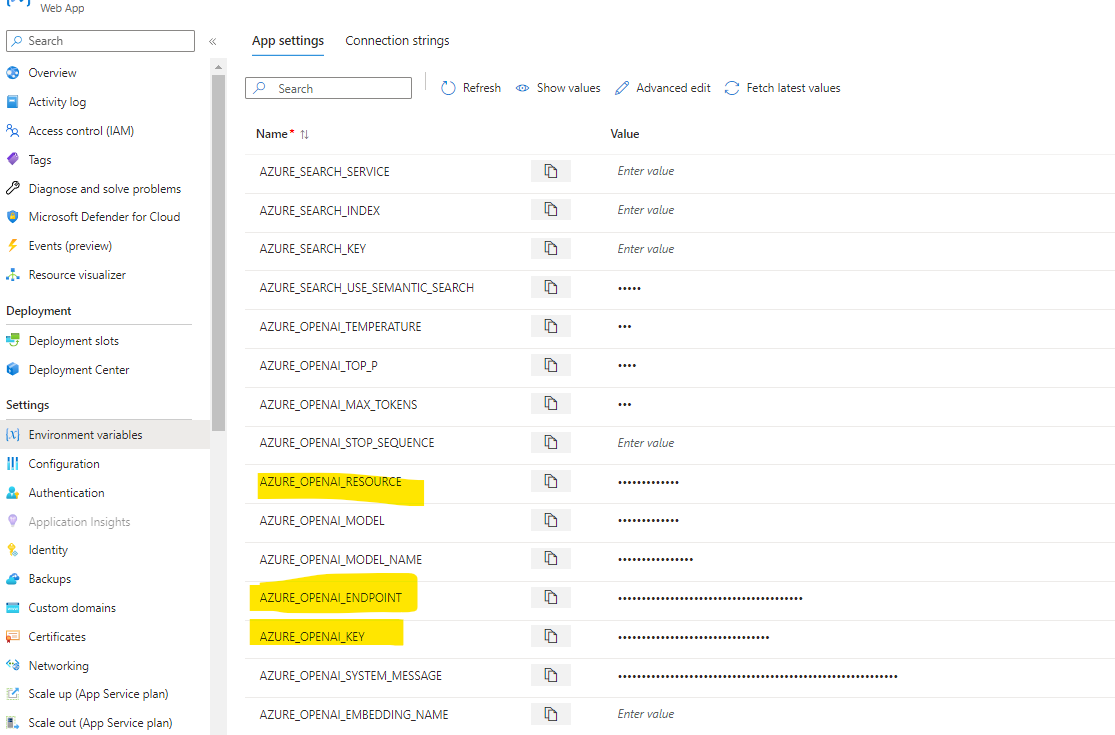
Task: Click the AZURE_OPENAI_RESOURCE name
Action: tap(331, 482)
